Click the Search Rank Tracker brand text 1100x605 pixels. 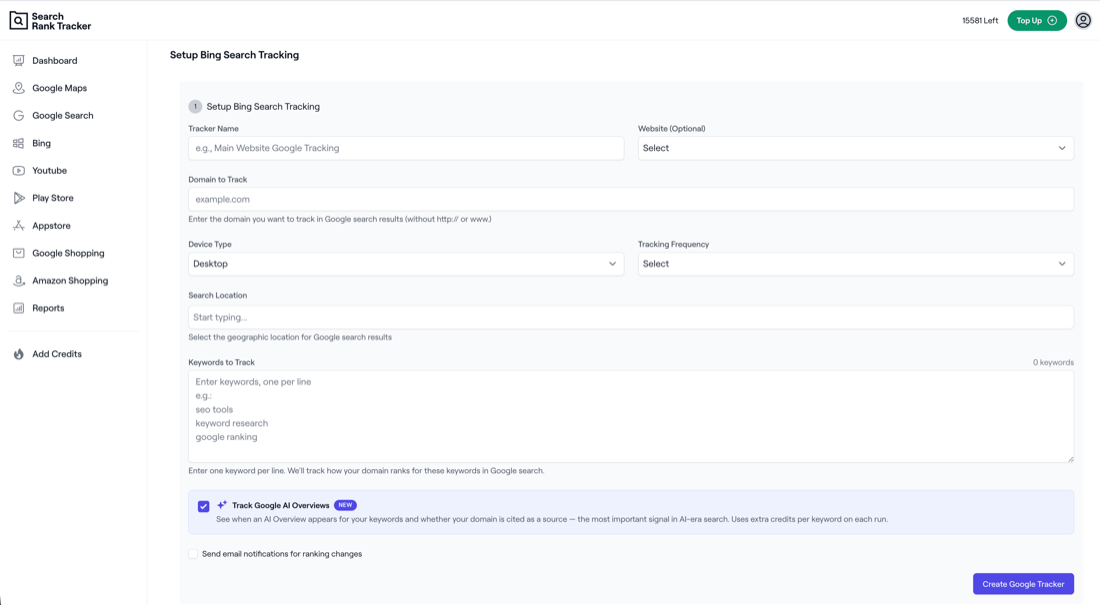pos(61,21)
